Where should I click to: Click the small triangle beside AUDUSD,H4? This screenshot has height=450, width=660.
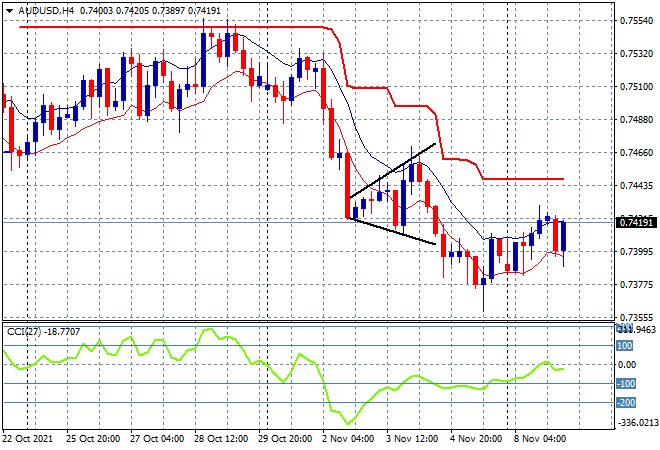click(9, 11)
